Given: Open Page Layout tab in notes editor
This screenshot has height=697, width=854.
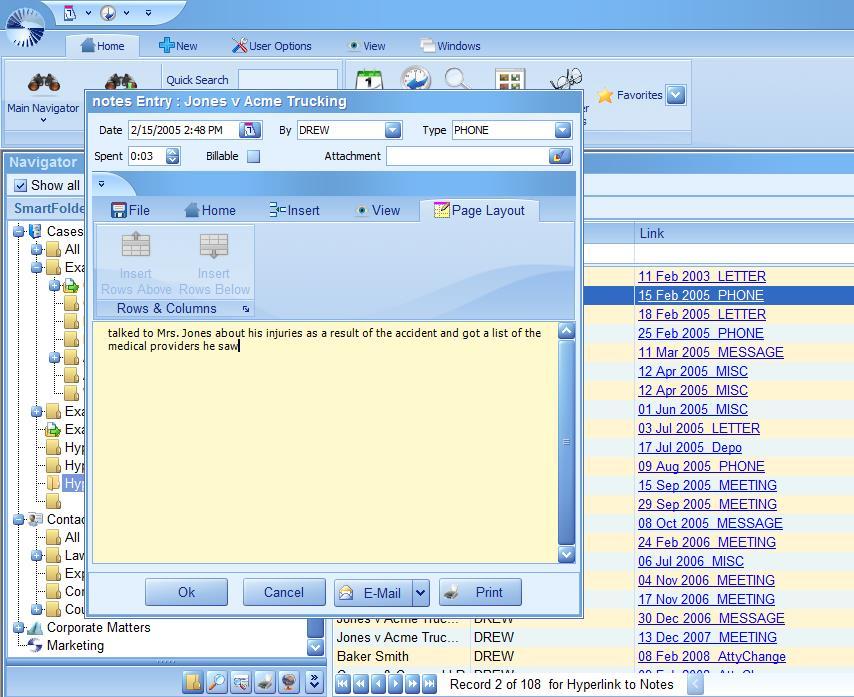Looking at the screenshot, I should [479, 210].
